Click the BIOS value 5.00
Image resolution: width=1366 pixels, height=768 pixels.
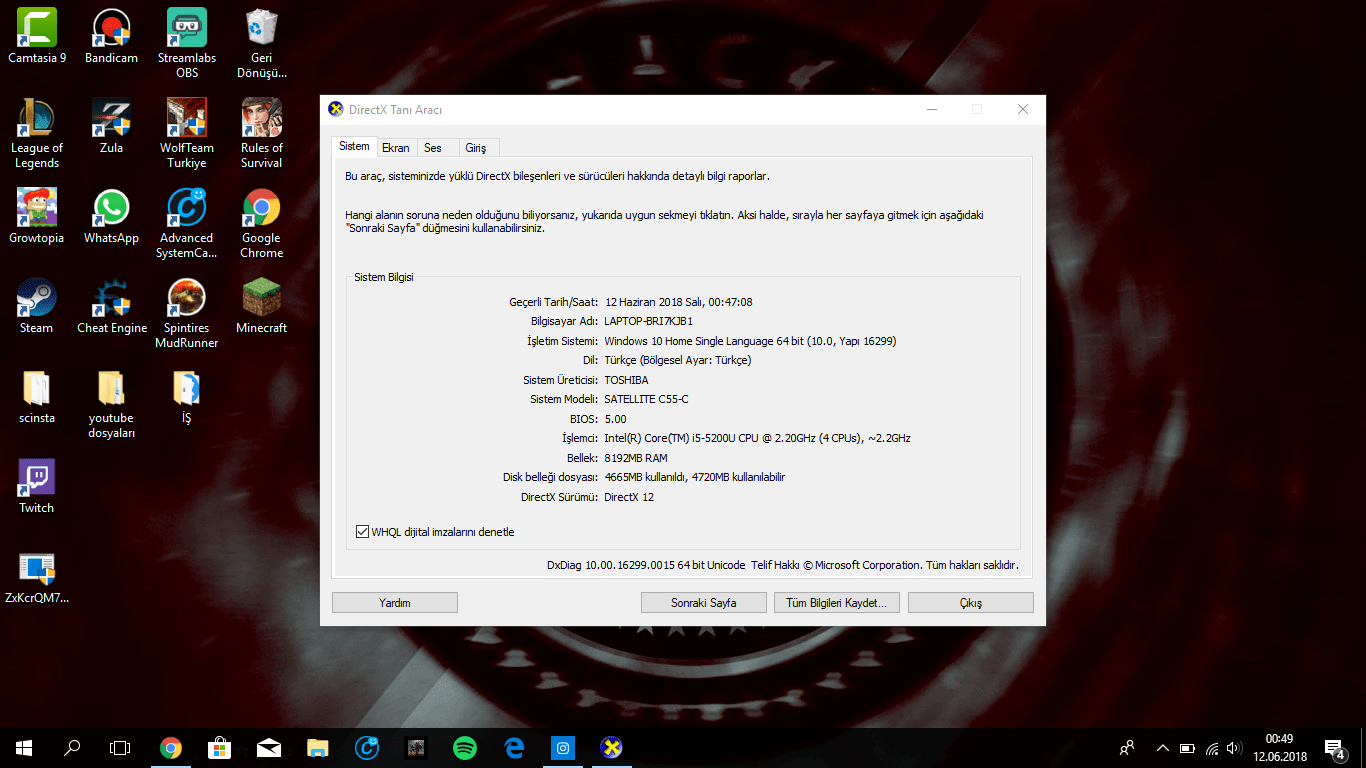coord(616,419)
